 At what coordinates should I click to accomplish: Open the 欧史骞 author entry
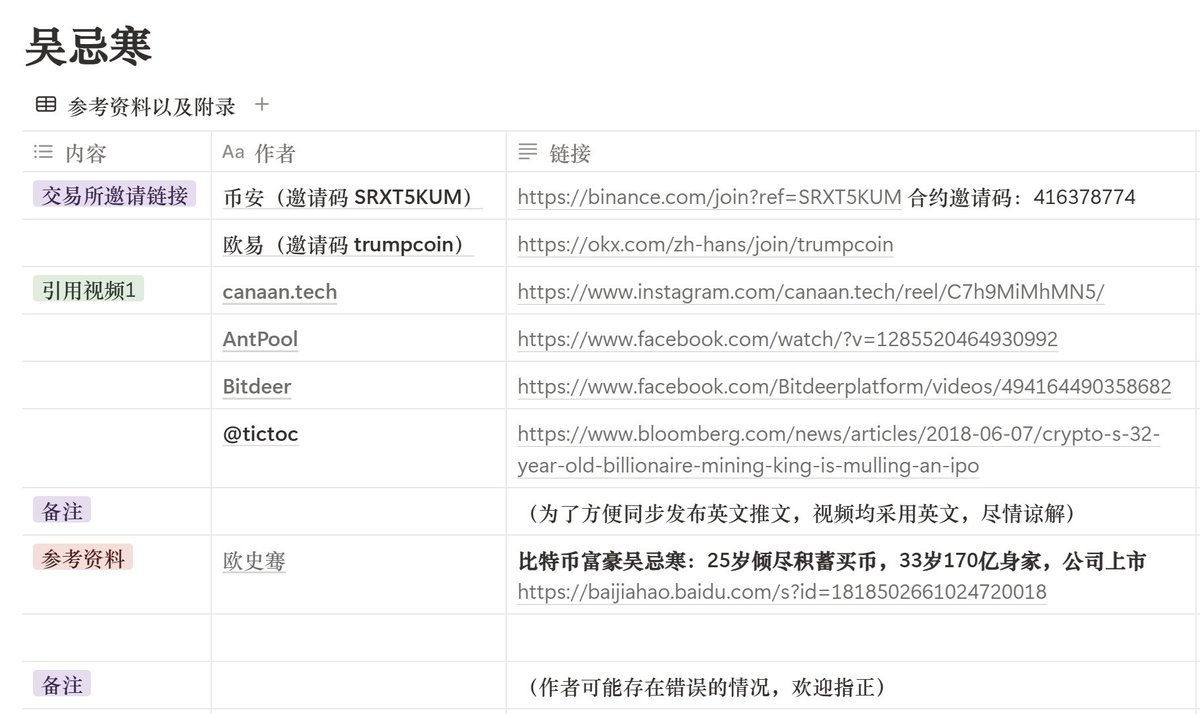254,561
